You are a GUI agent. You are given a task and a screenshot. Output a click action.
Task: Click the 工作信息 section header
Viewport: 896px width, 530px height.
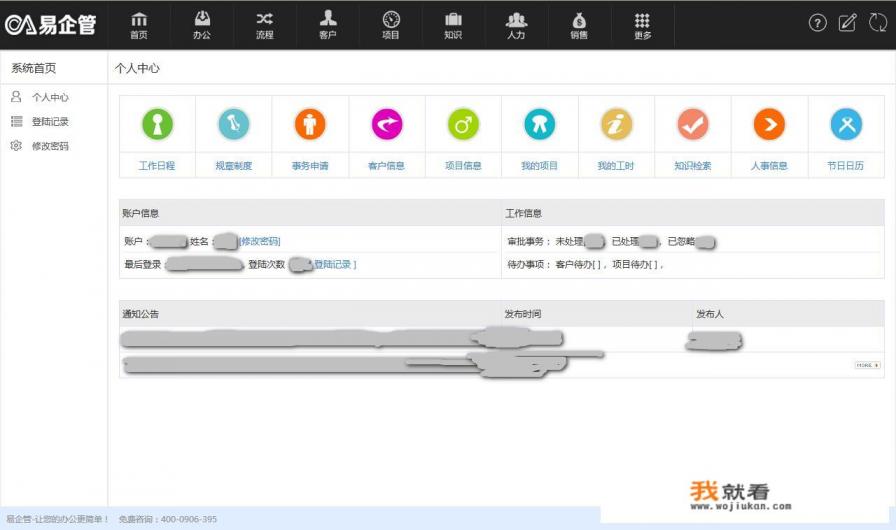coord(523,213)
